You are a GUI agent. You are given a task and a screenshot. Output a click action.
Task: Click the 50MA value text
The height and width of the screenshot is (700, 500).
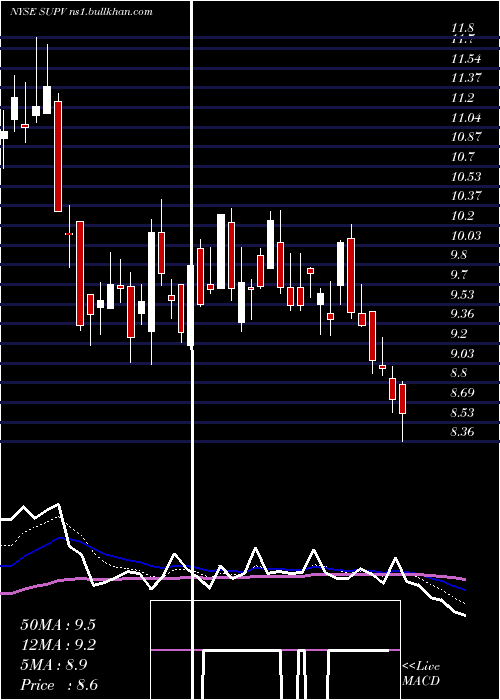click(58, 624)
